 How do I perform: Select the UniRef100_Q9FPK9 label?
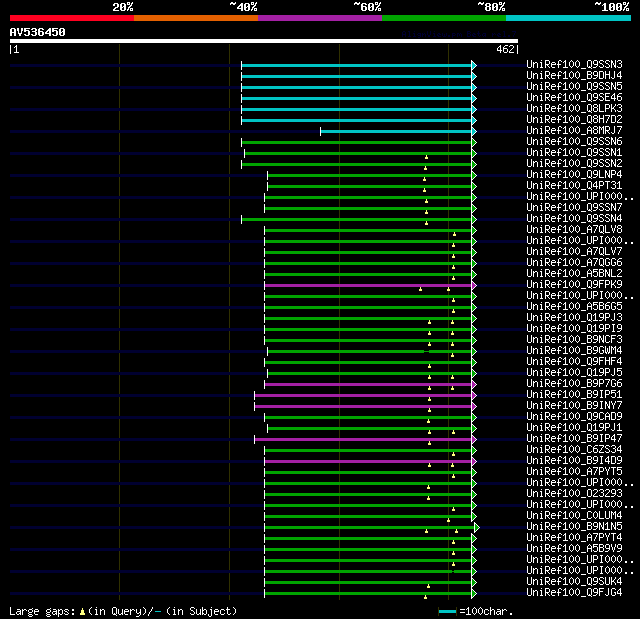tap(574, 285)
